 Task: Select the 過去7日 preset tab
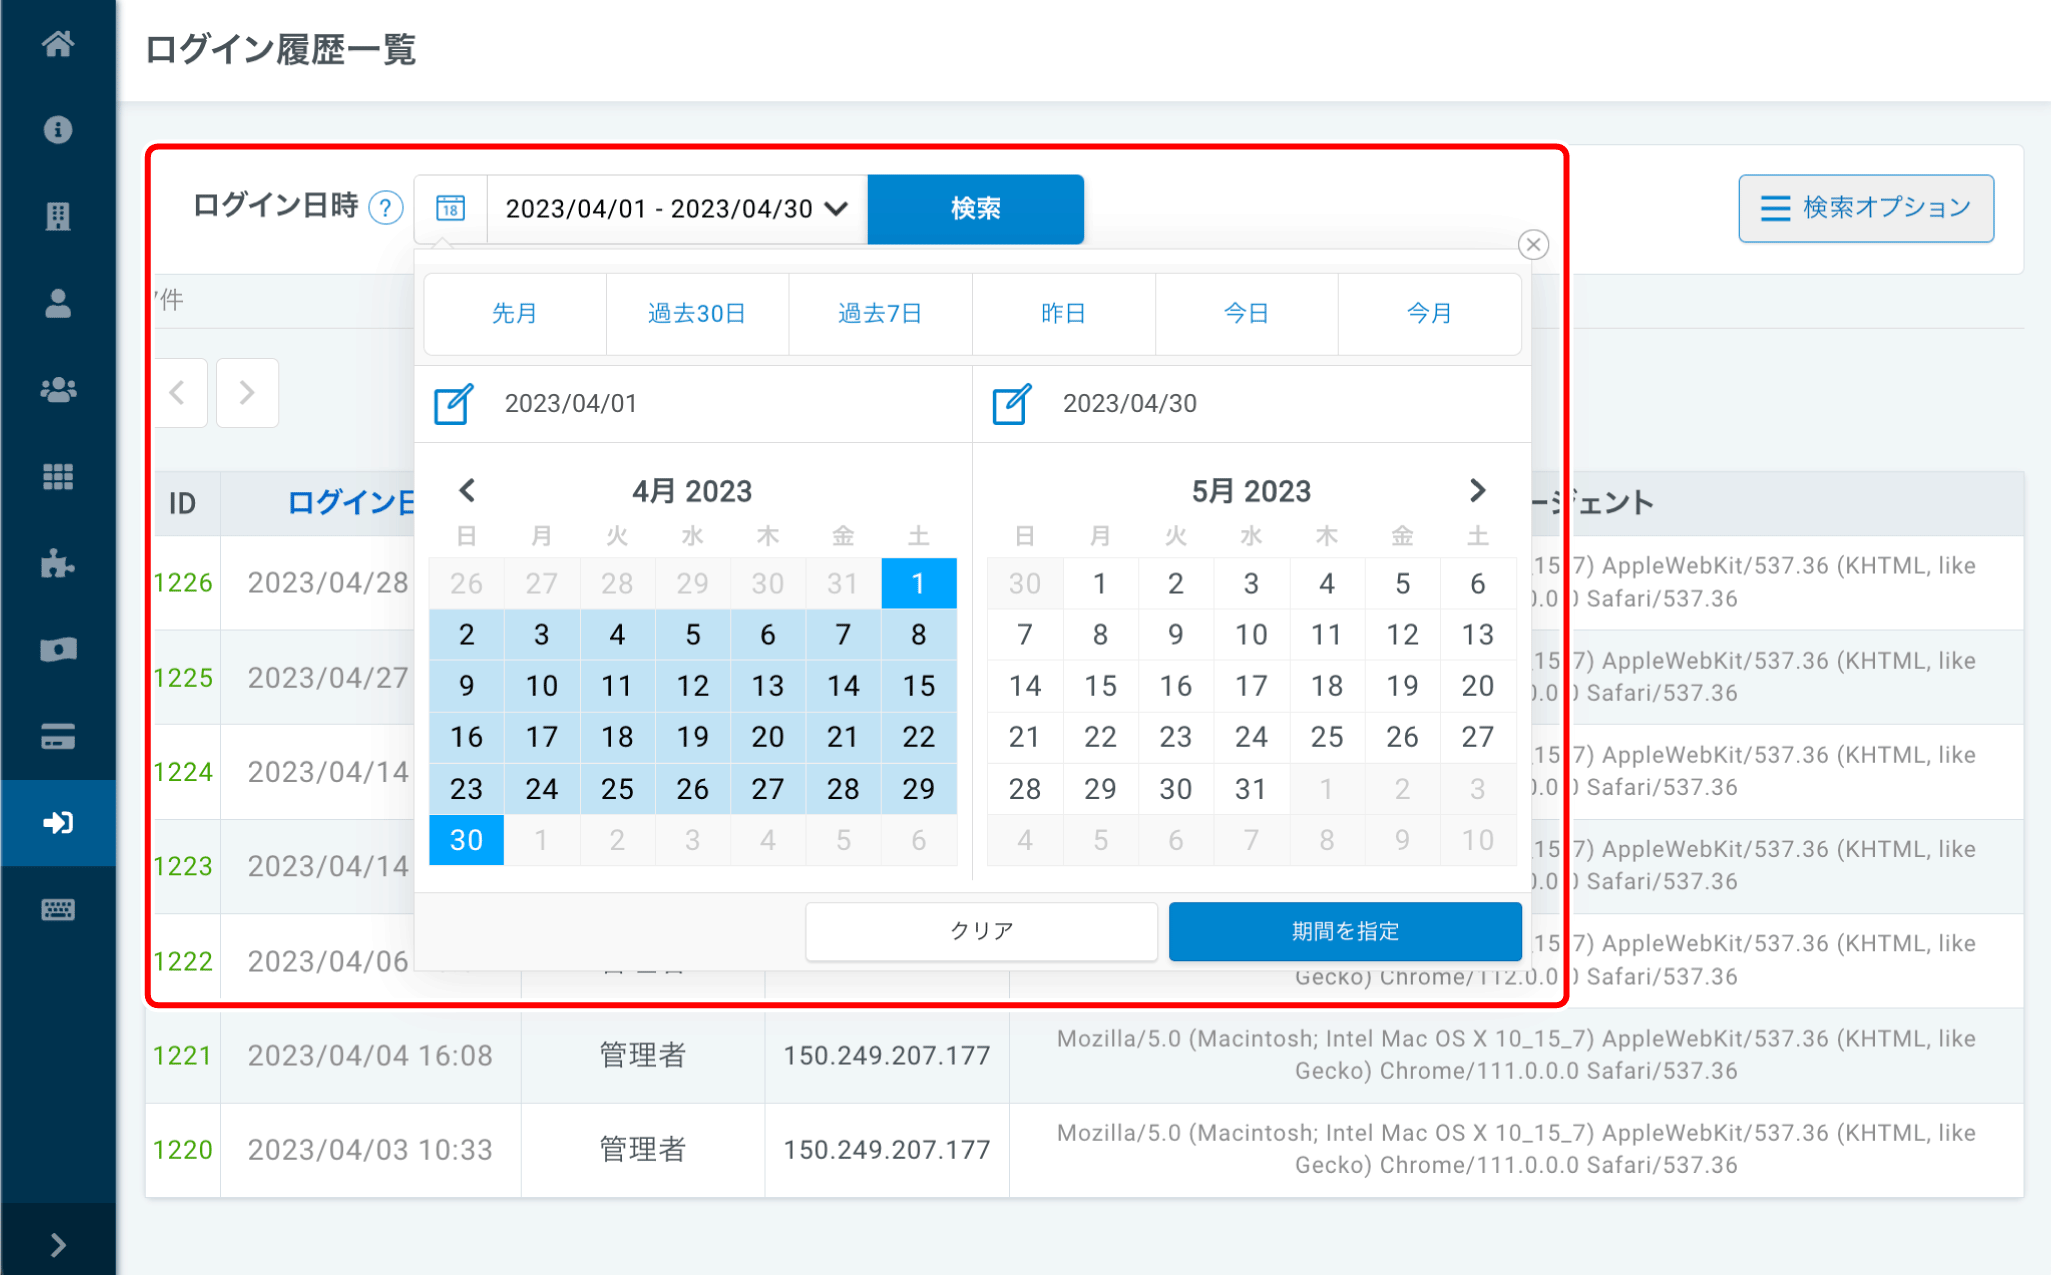click(x=880, y=314)
